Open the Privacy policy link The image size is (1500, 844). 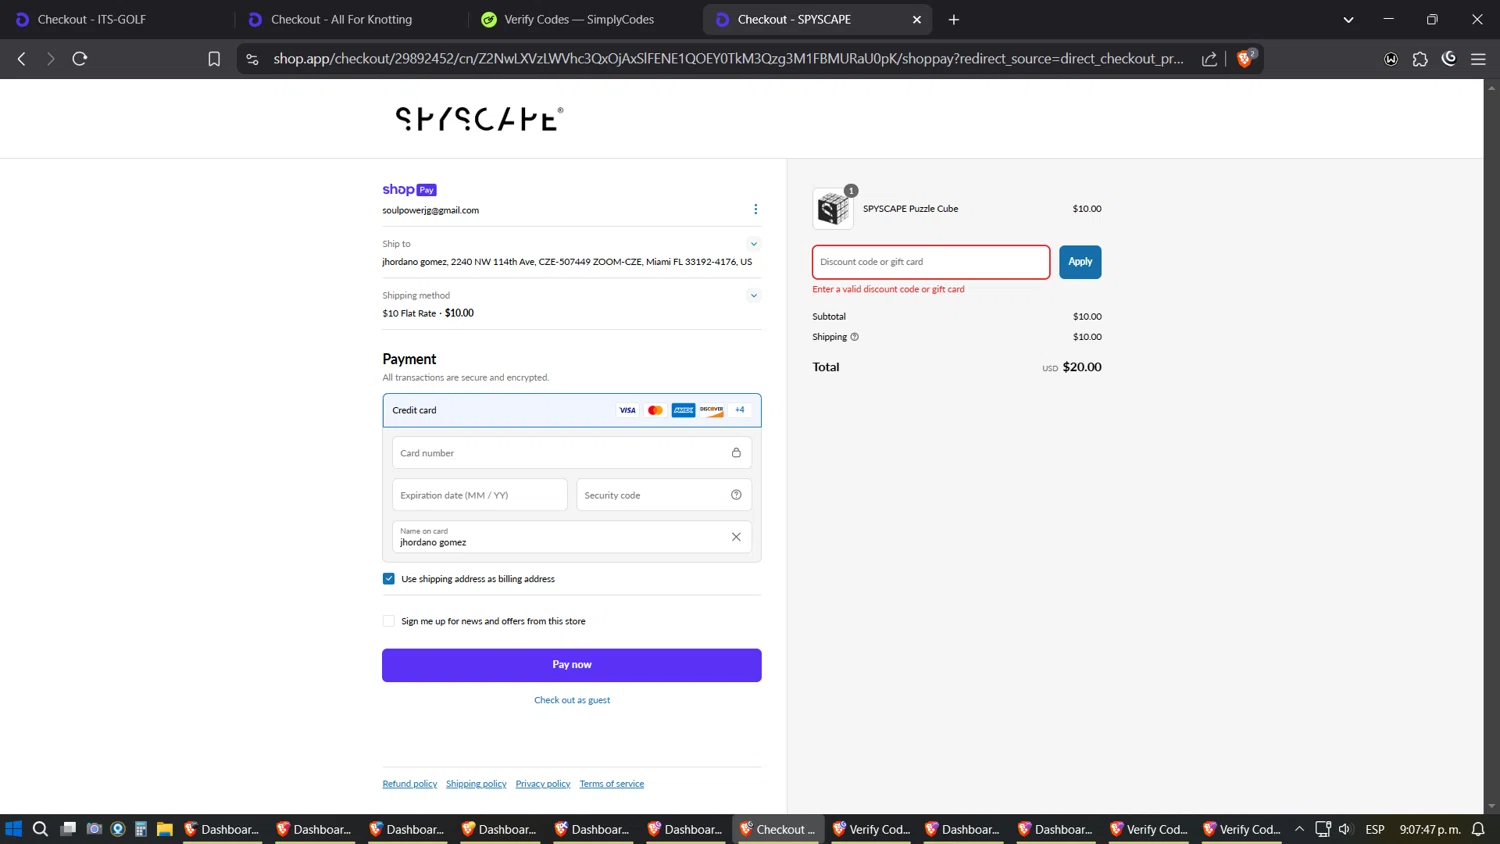point(543,784)
